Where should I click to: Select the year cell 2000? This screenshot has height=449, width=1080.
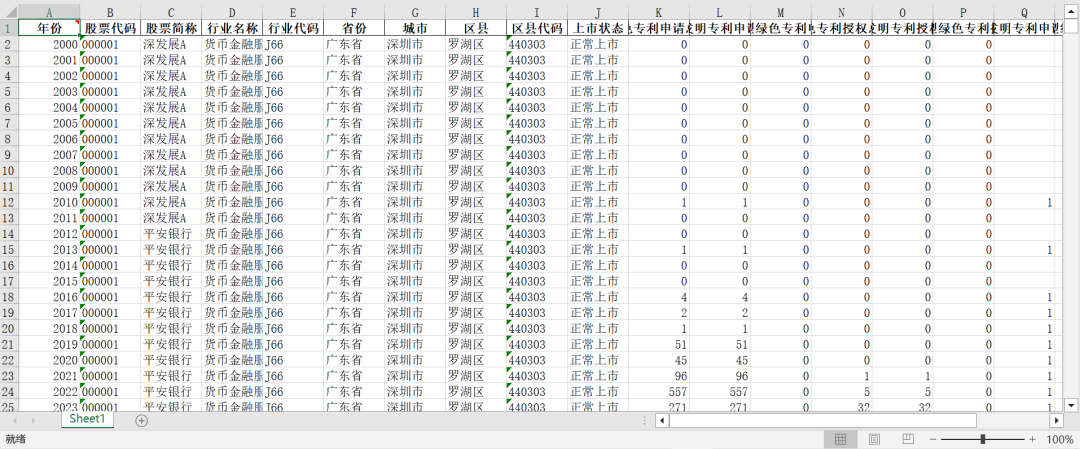(x=49, y=44)
